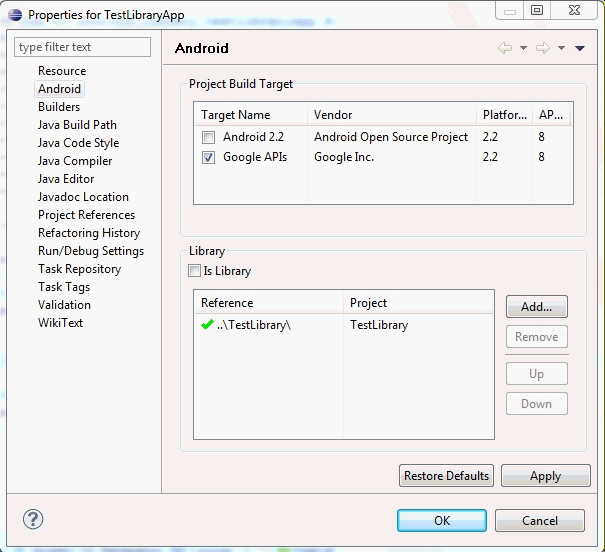Click the Android 2.2 target name

[253, 137]
